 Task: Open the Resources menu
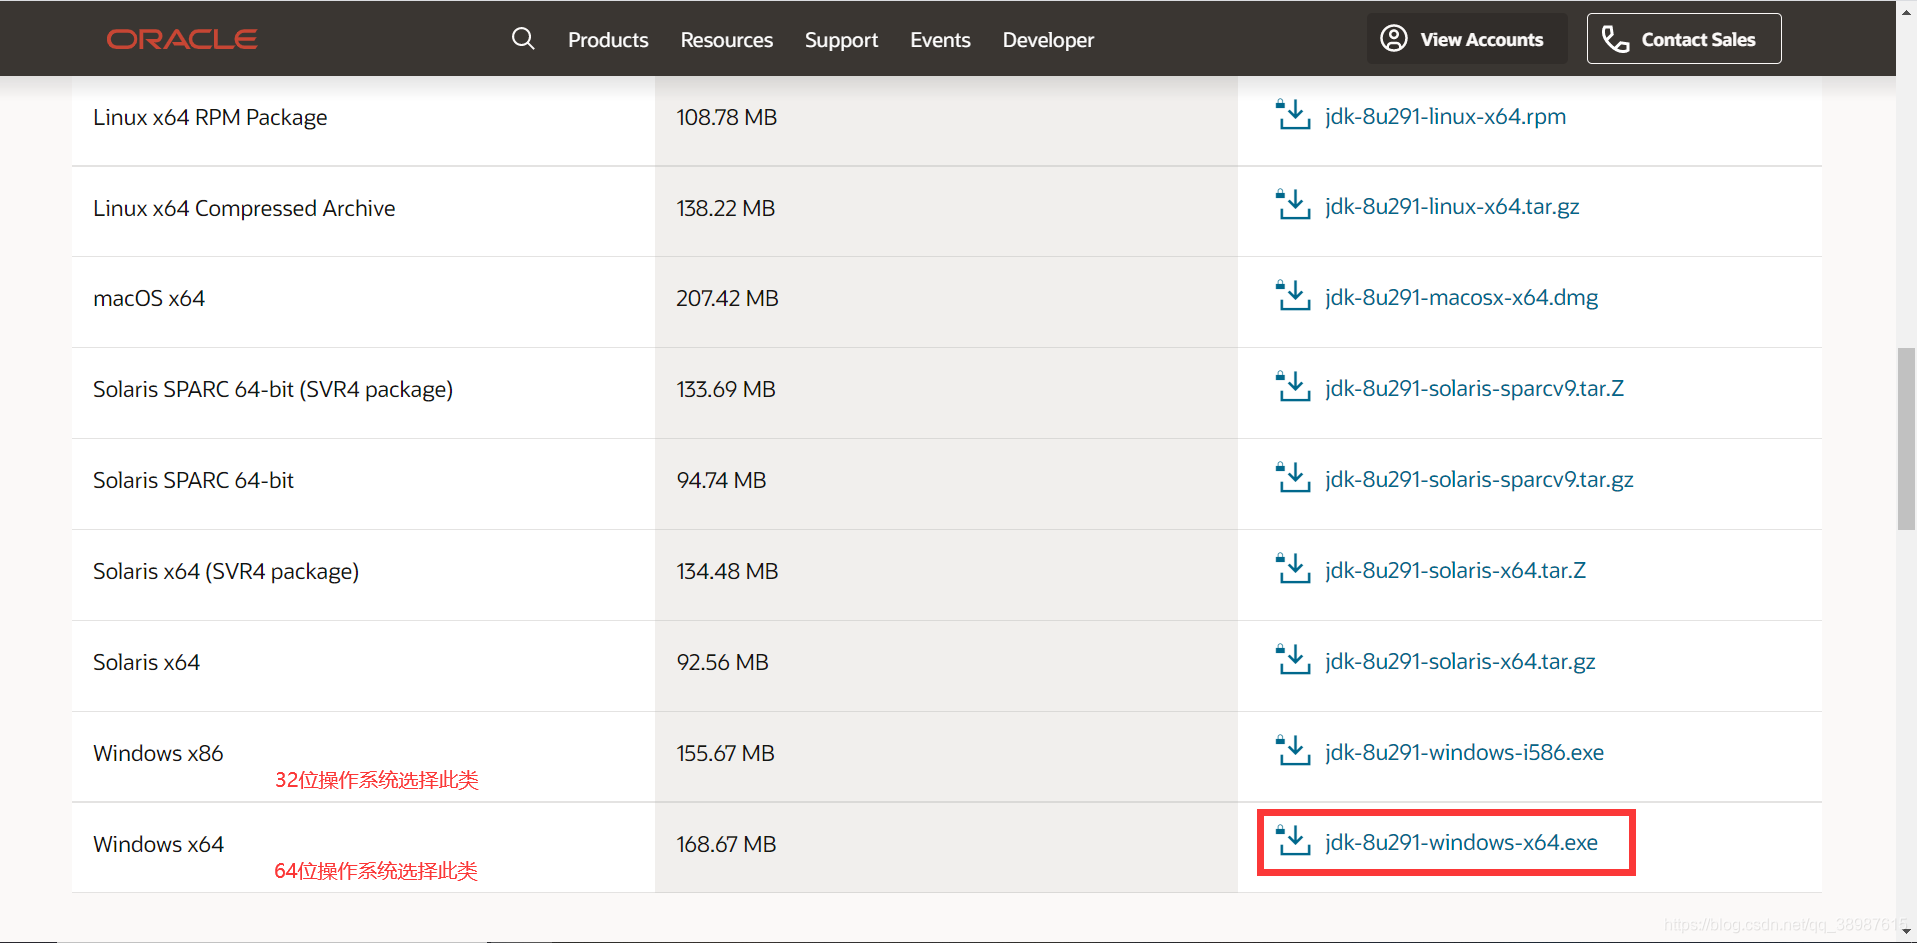pyautogui.click(x=727, y=40)
